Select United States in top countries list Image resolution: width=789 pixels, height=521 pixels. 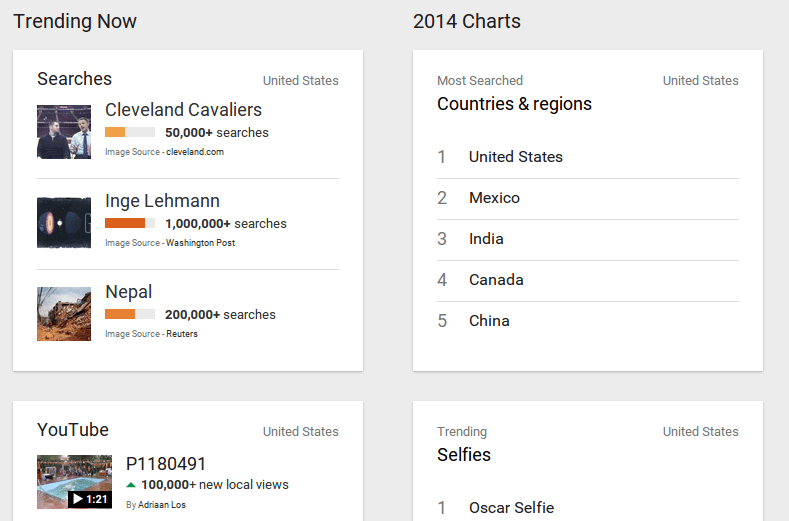[515, 157]
